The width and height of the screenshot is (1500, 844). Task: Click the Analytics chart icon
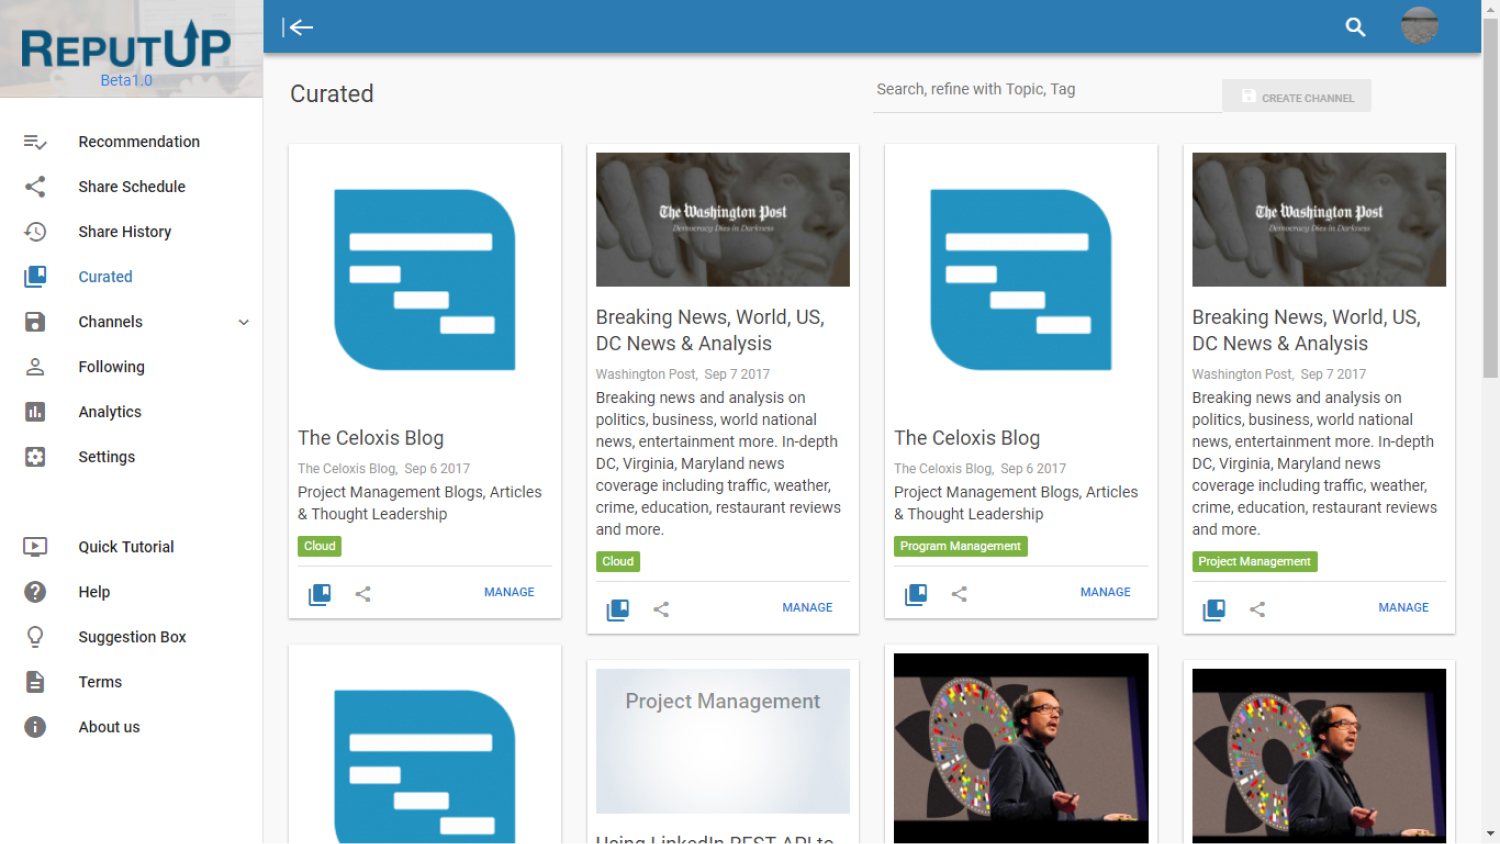tap(35, 412)
